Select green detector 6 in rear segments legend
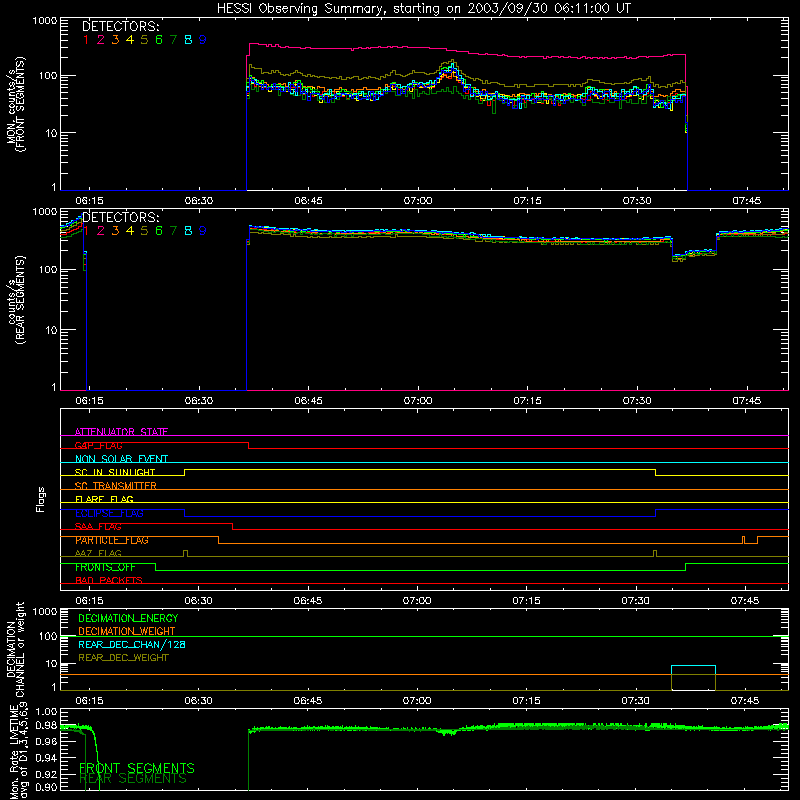800x800 pixels. pos(159,231)
